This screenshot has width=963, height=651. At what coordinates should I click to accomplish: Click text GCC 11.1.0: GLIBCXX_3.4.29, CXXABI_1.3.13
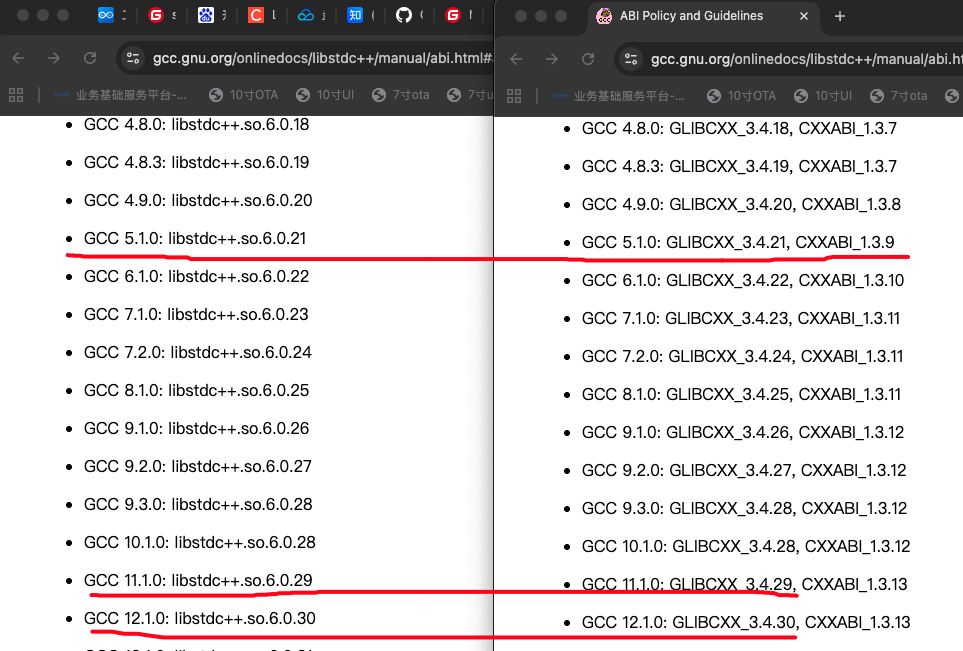(744, 585)
